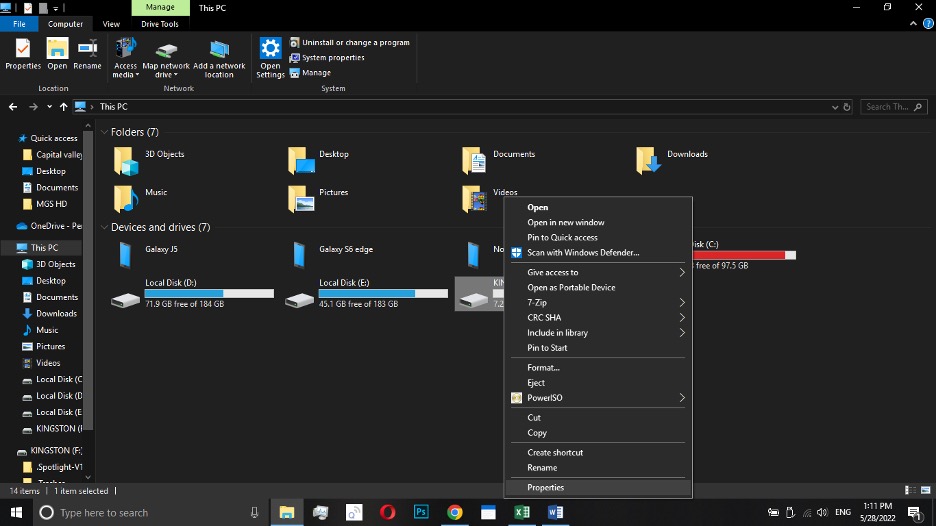Collapse the Folders (7) group
The image size is (936, 526).
tap(104, 132)
